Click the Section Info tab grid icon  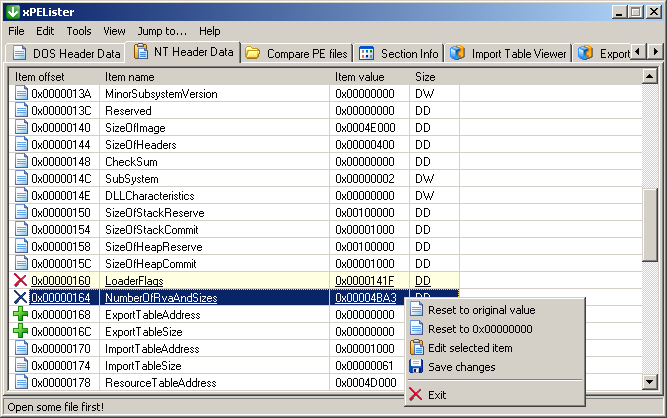click(367, 53)
